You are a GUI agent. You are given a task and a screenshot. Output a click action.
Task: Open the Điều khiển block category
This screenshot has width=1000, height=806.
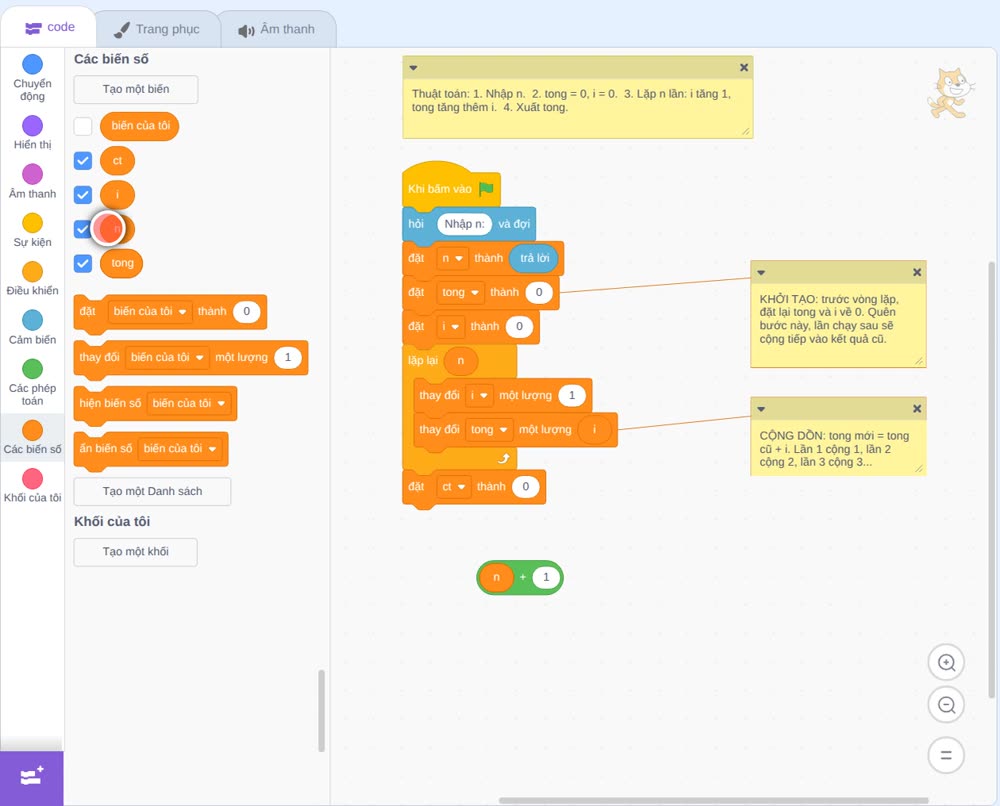32,279
